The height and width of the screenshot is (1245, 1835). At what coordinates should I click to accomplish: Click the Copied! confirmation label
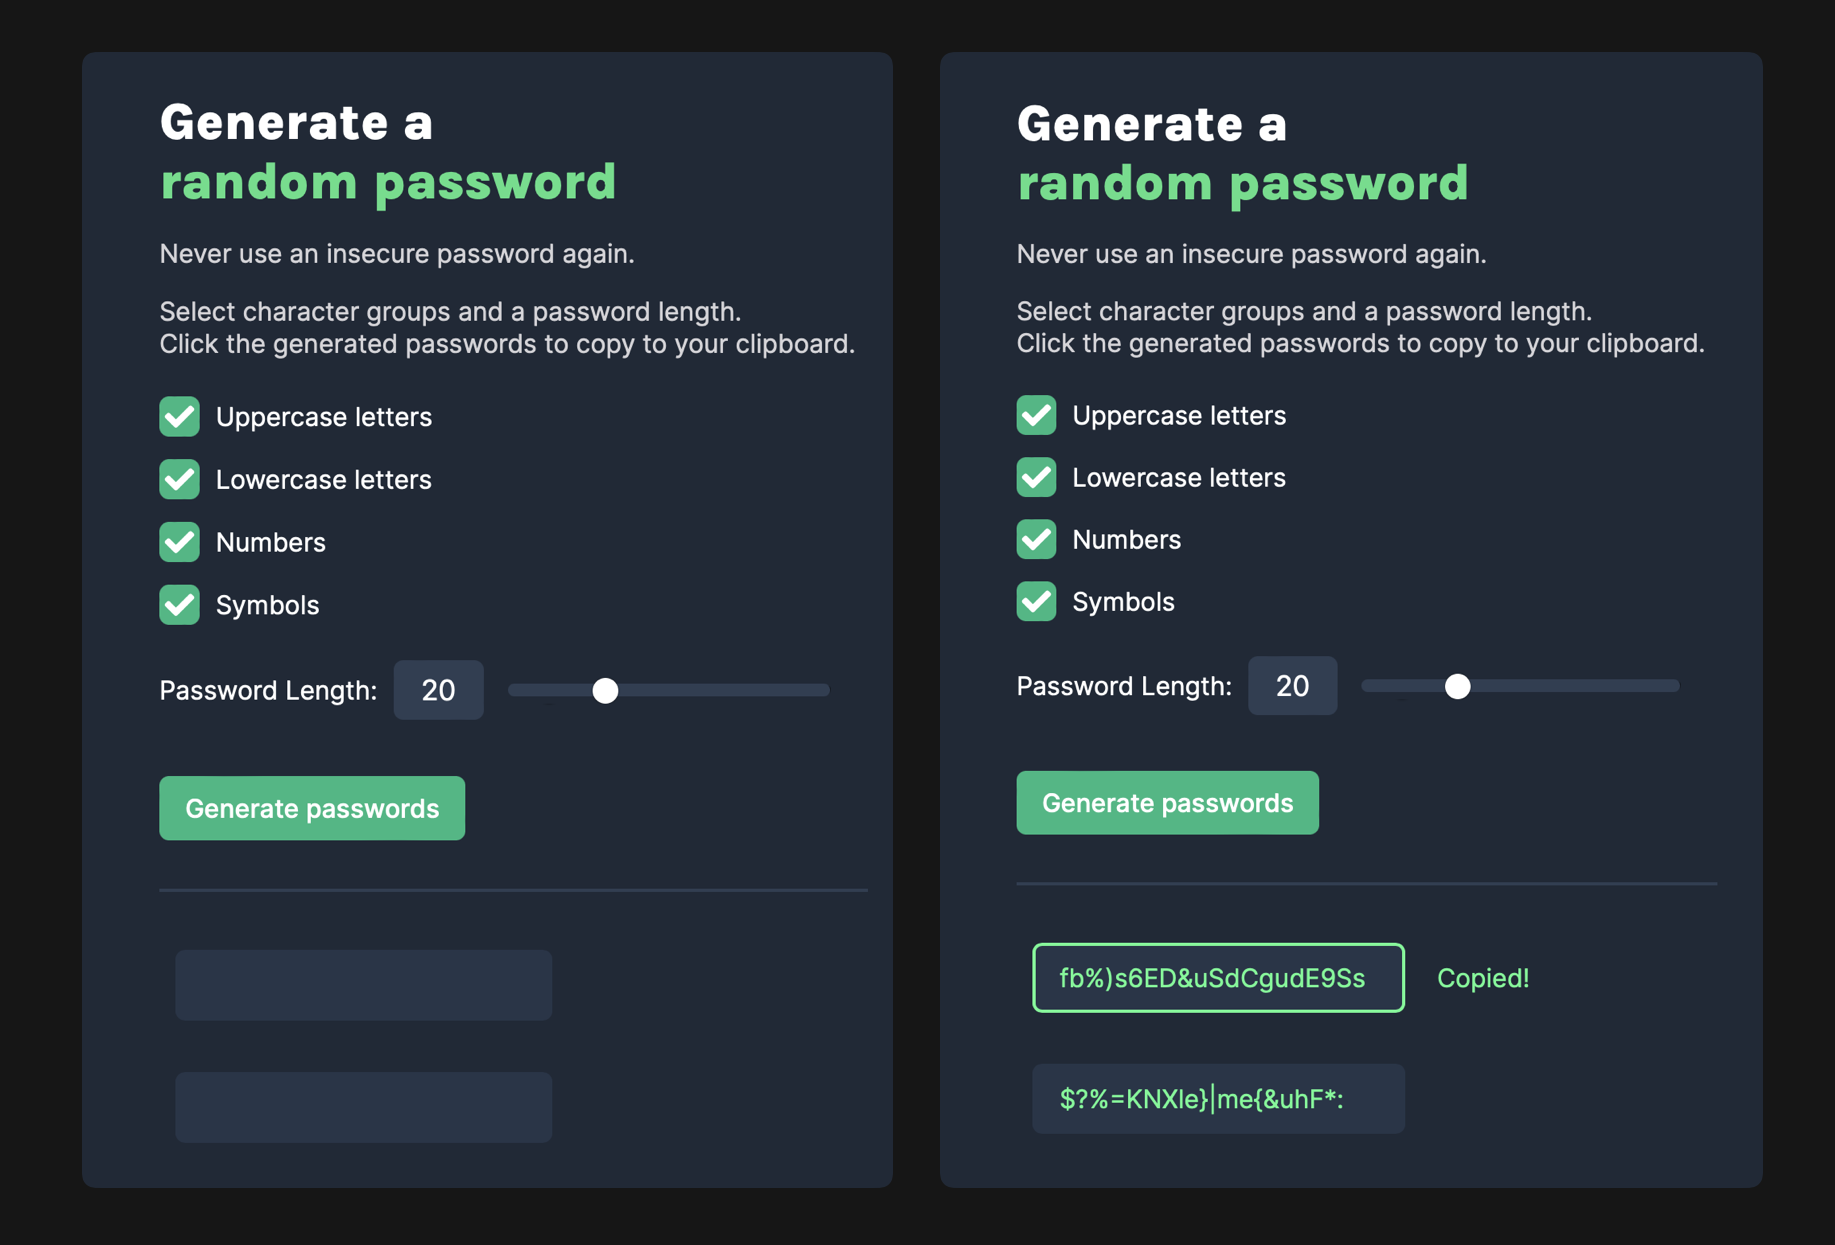coord(1483,978)
